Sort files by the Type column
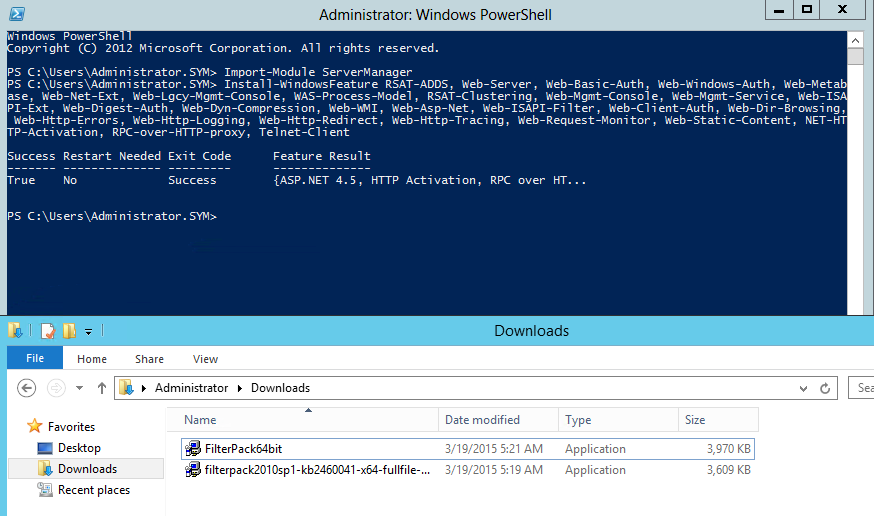 pos(618,420)
